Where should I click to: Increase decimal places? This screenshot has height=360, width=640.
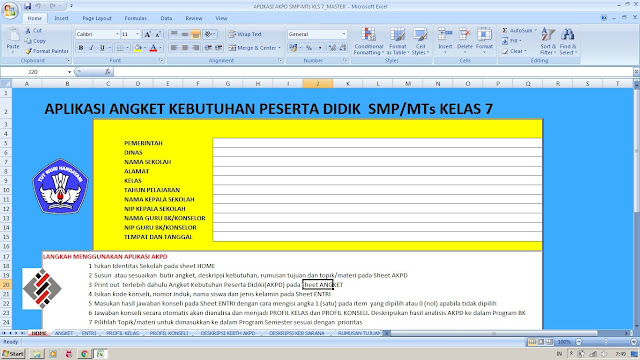click(x=332, y=48)
